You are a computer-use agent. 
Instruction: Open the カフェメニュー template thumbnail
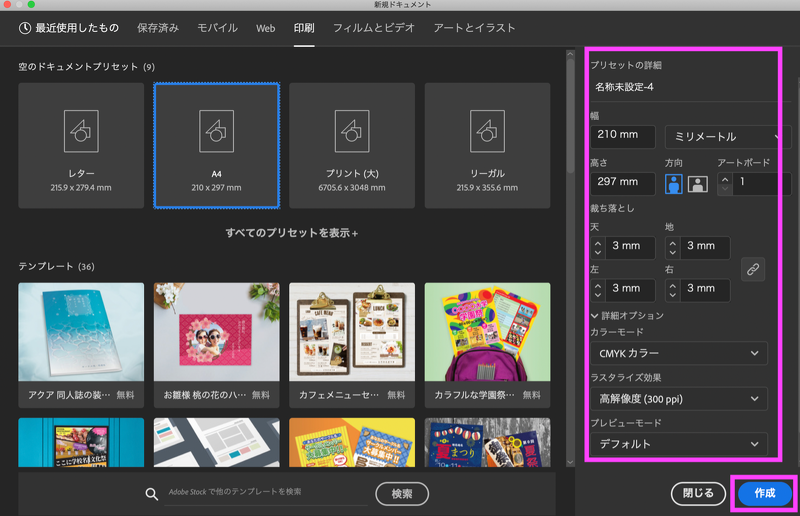[351, 332]
